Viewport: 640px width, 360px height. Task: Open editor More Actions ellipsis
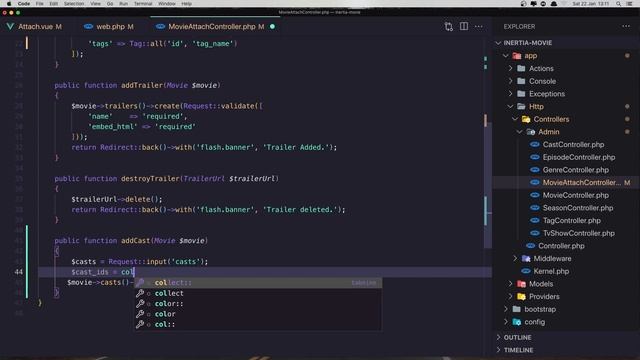click(478, 27)
